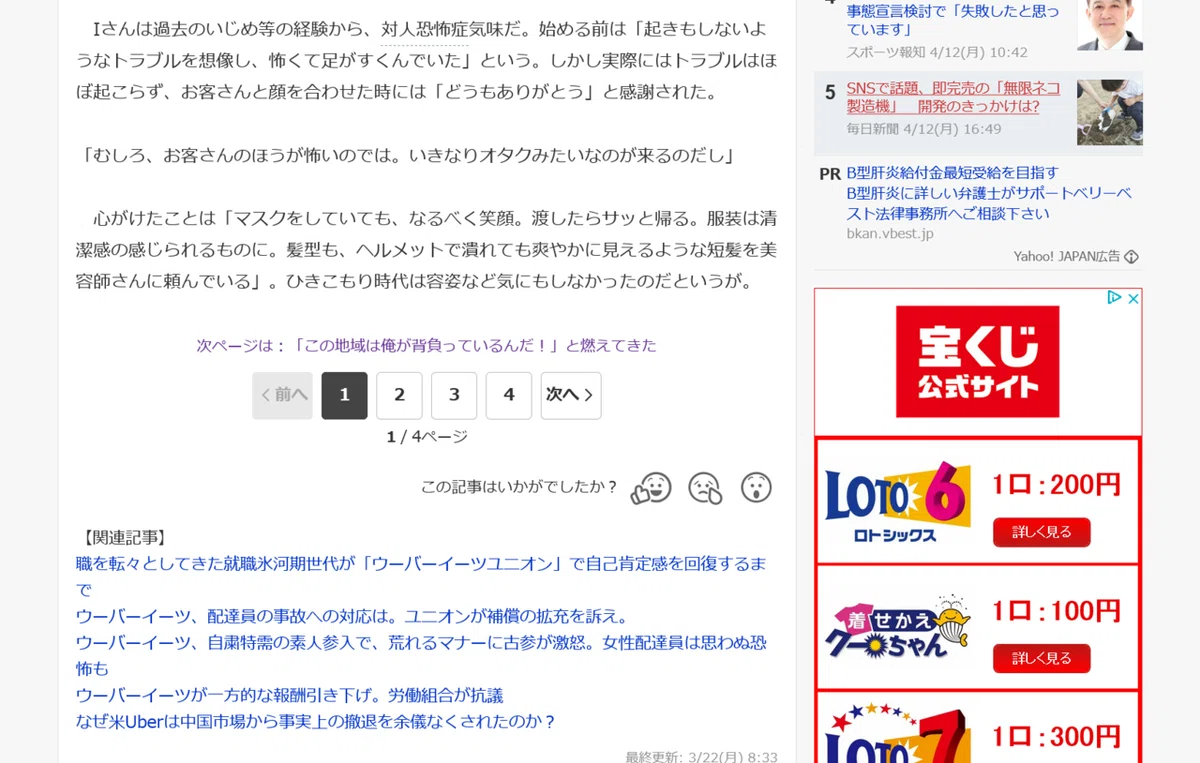
Task: Click the surprised face reaction icon
Action: coord(756,487)
